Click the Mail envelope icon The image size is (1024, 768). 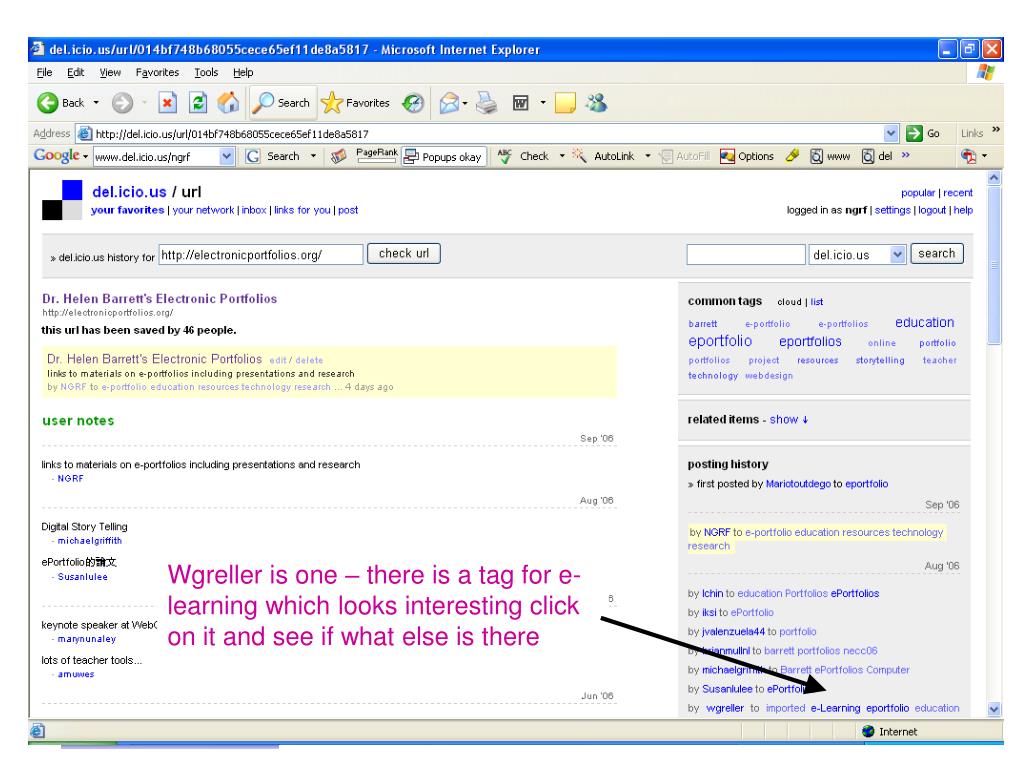(x=449, y=103)
